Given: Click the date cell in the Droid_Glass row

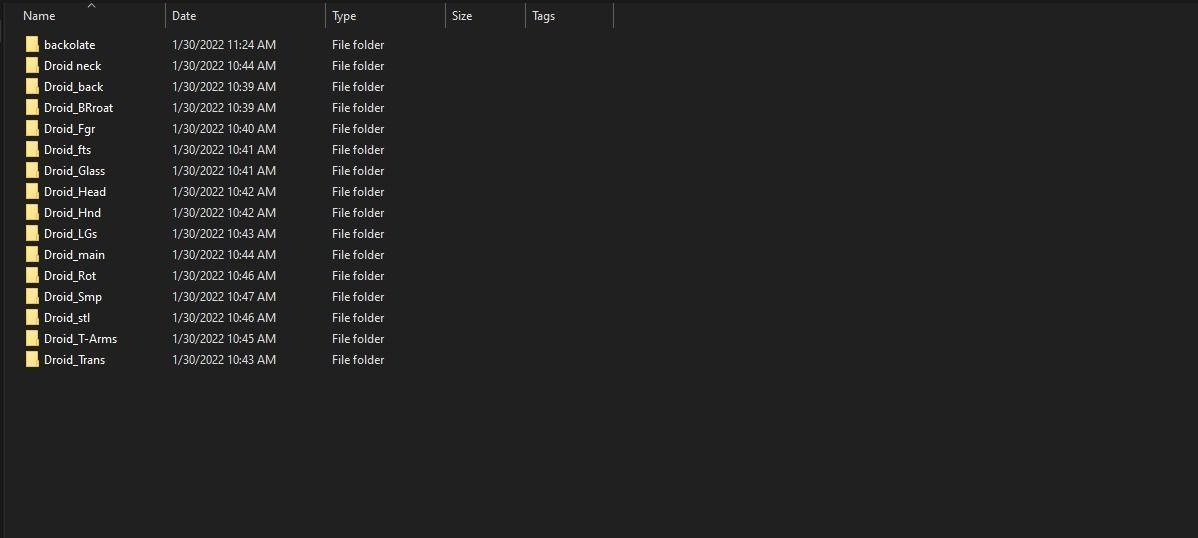Looking at the screenshot, I should 224,171.
